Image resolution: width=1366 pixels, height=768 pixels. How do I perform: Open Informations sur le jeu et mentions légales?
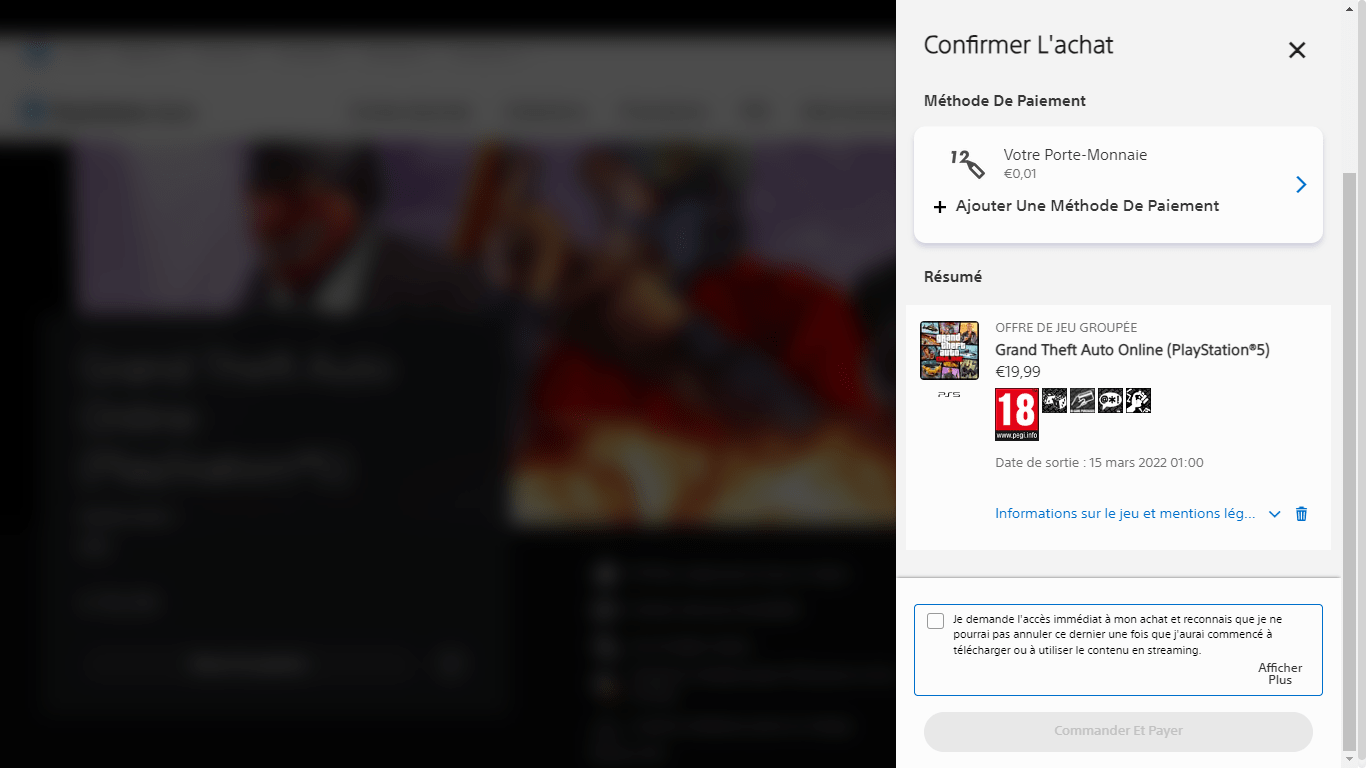coord(1125,513)
